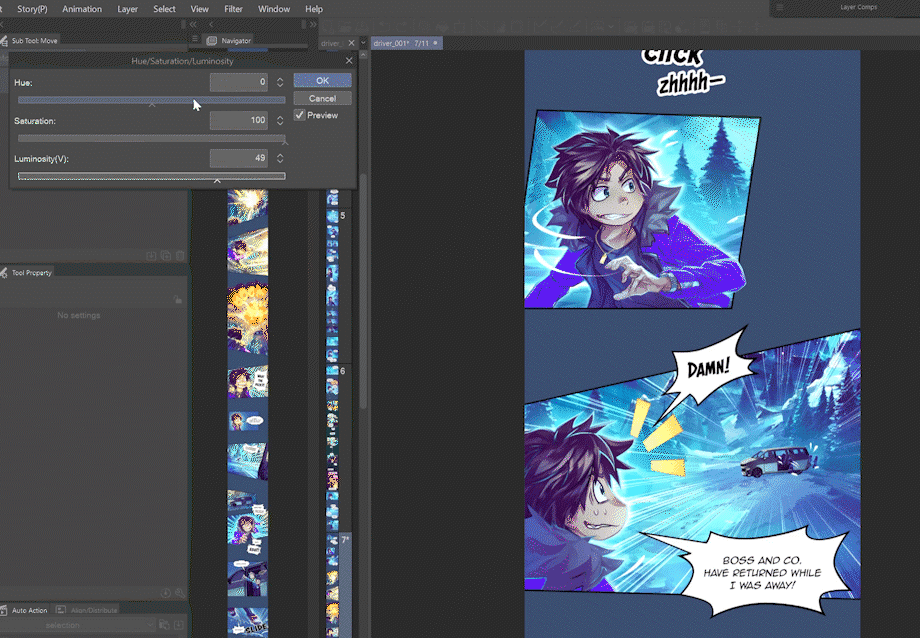Image resolution: width=920 pixels, height=638 pixels.
Task: Click the delete sub tool trash icon
Action: point(180,255)
